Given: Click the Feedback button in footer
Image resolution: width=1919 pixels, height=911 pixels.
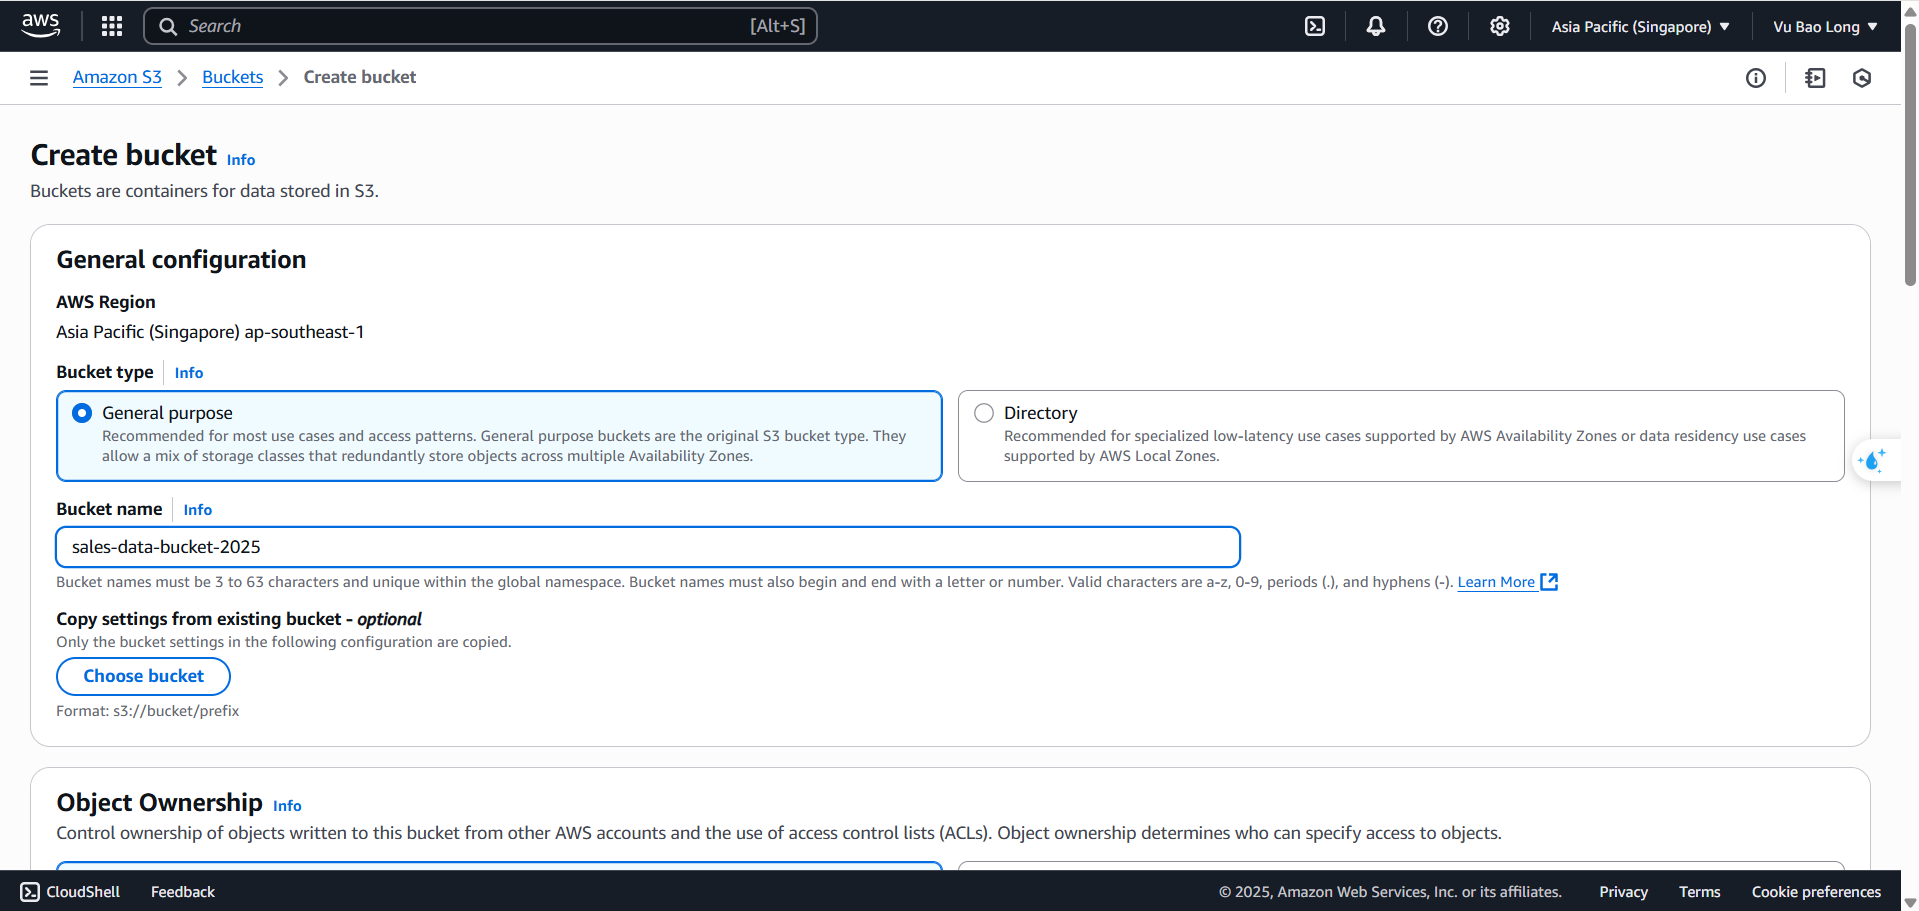Looking at the screenshot, I should 183,892.
